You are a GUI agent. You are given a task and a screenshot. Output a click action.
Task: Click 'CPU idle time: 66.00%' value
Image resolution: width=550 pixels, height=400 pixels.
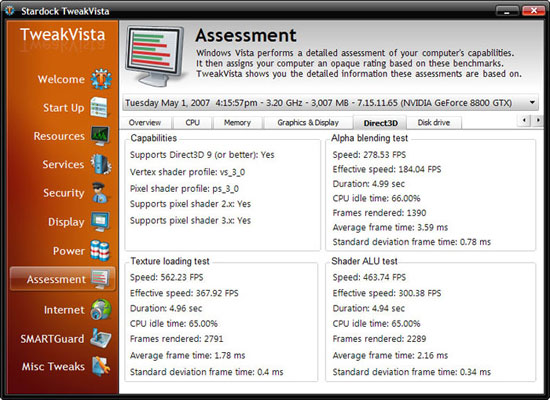coord(376,198)
